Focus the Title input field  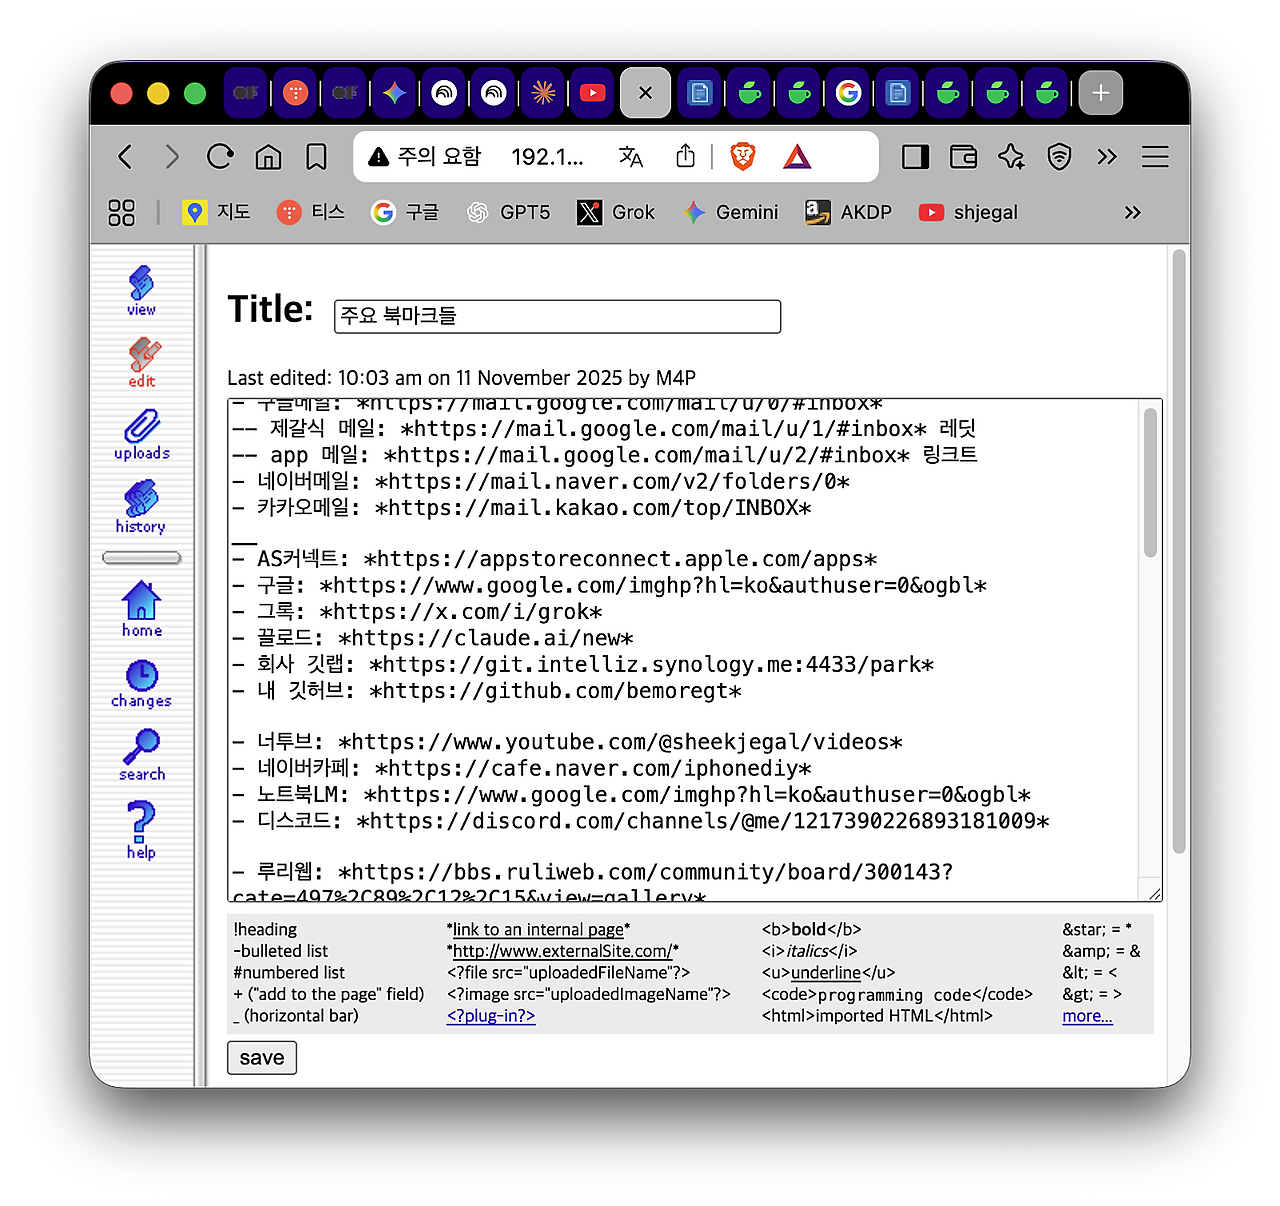click(x=557, y=316)
